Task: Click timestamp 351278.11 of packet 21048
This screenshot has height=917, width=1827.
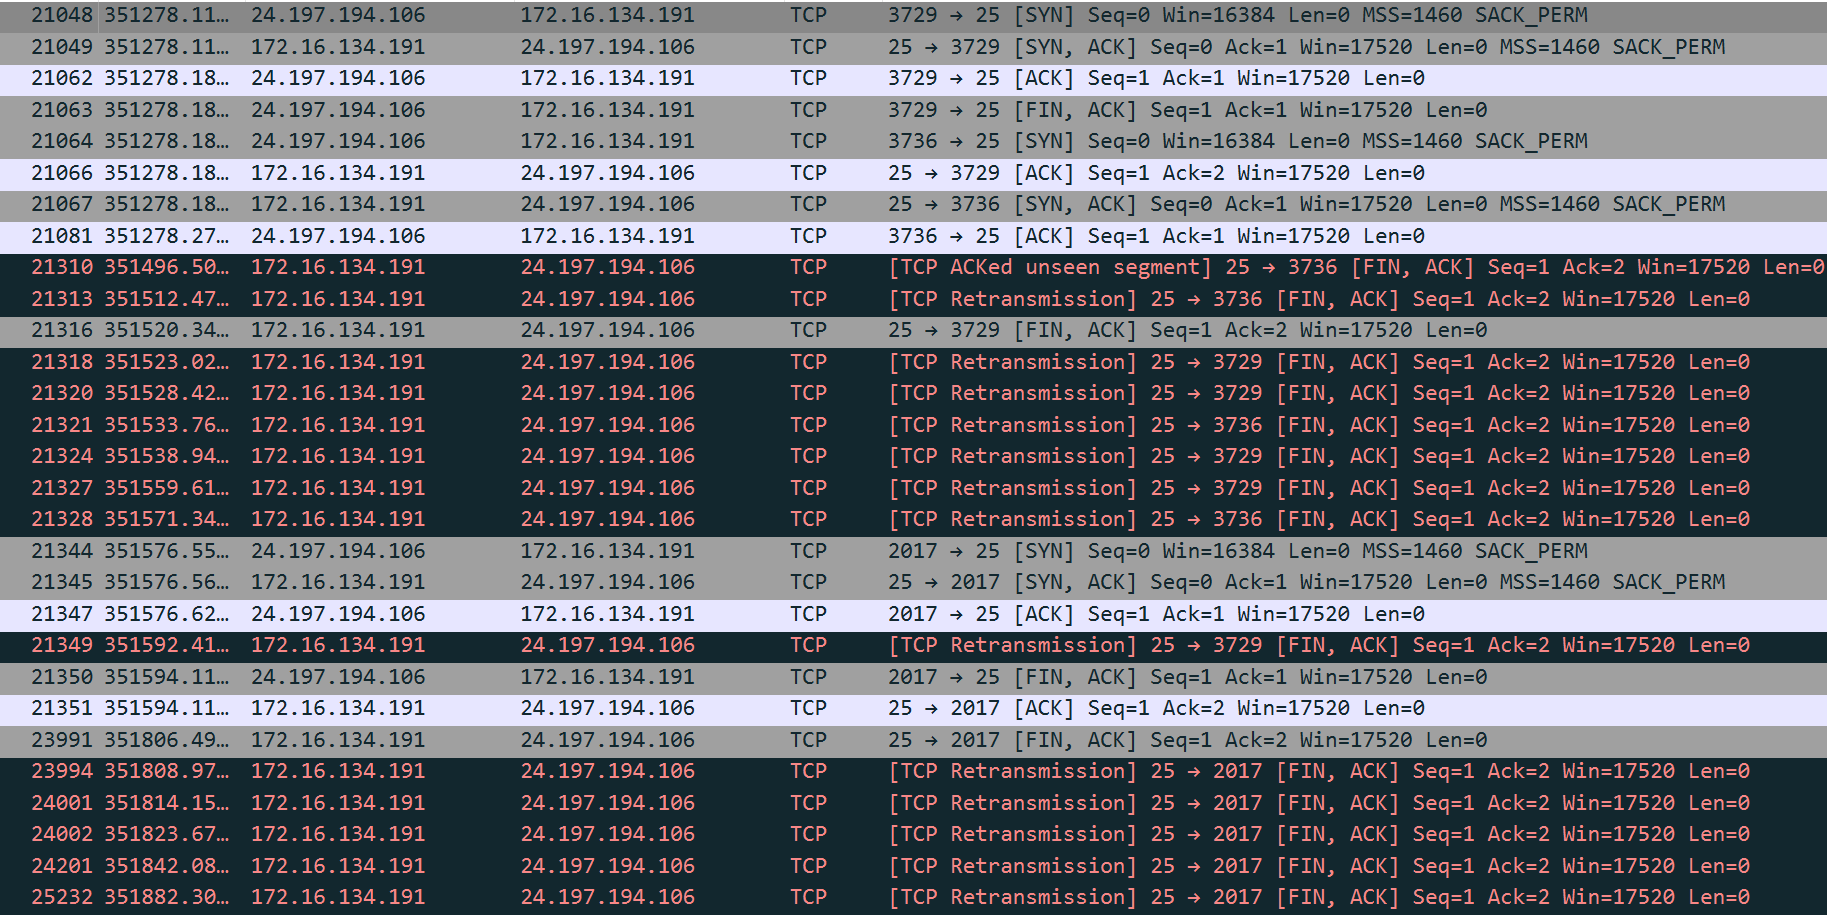Action: point(167,15)
